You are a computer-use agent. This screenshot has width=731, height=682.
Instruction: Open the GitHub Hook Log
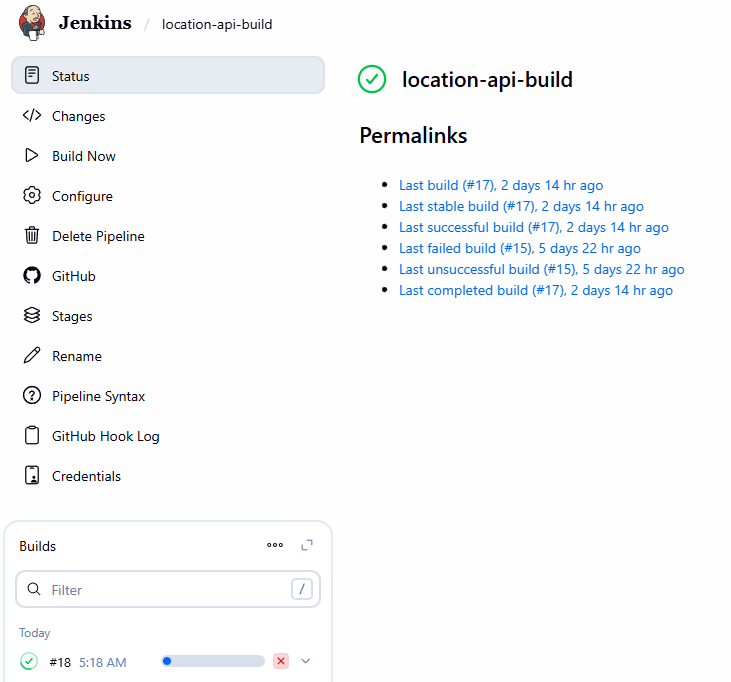pos(105,436)
